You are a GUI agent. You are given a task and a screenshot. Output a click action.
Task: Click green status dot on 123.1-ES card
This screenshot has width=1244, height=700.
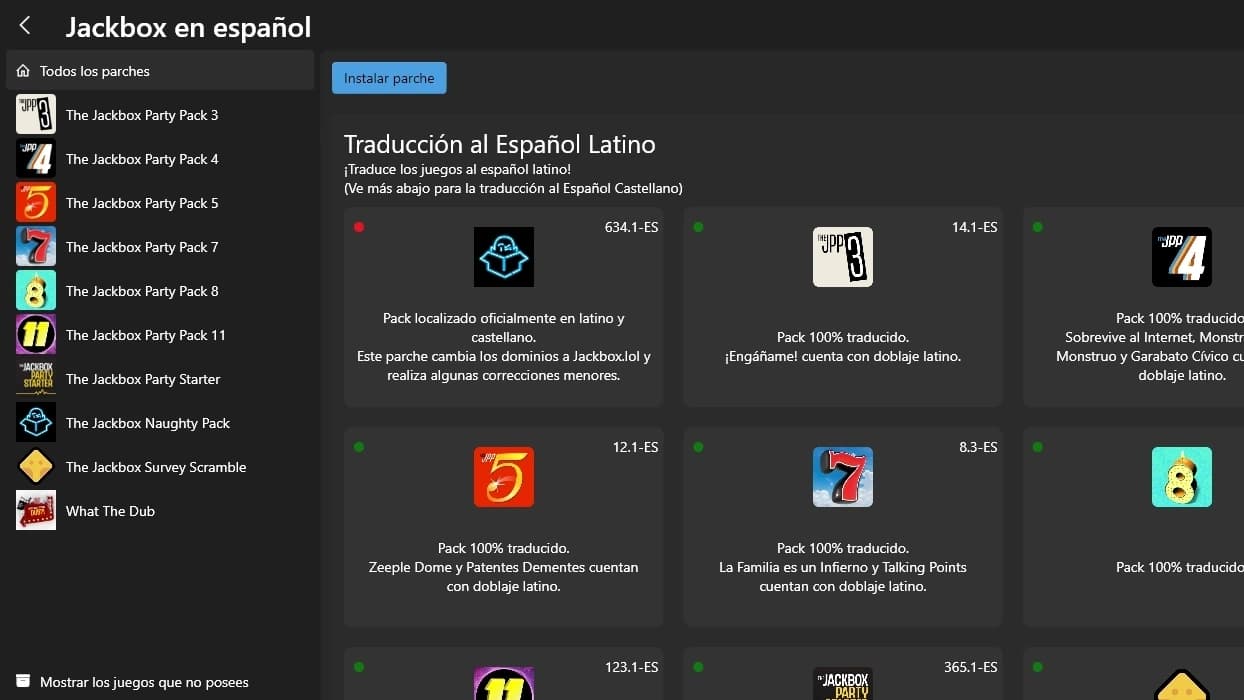(359, 667)
